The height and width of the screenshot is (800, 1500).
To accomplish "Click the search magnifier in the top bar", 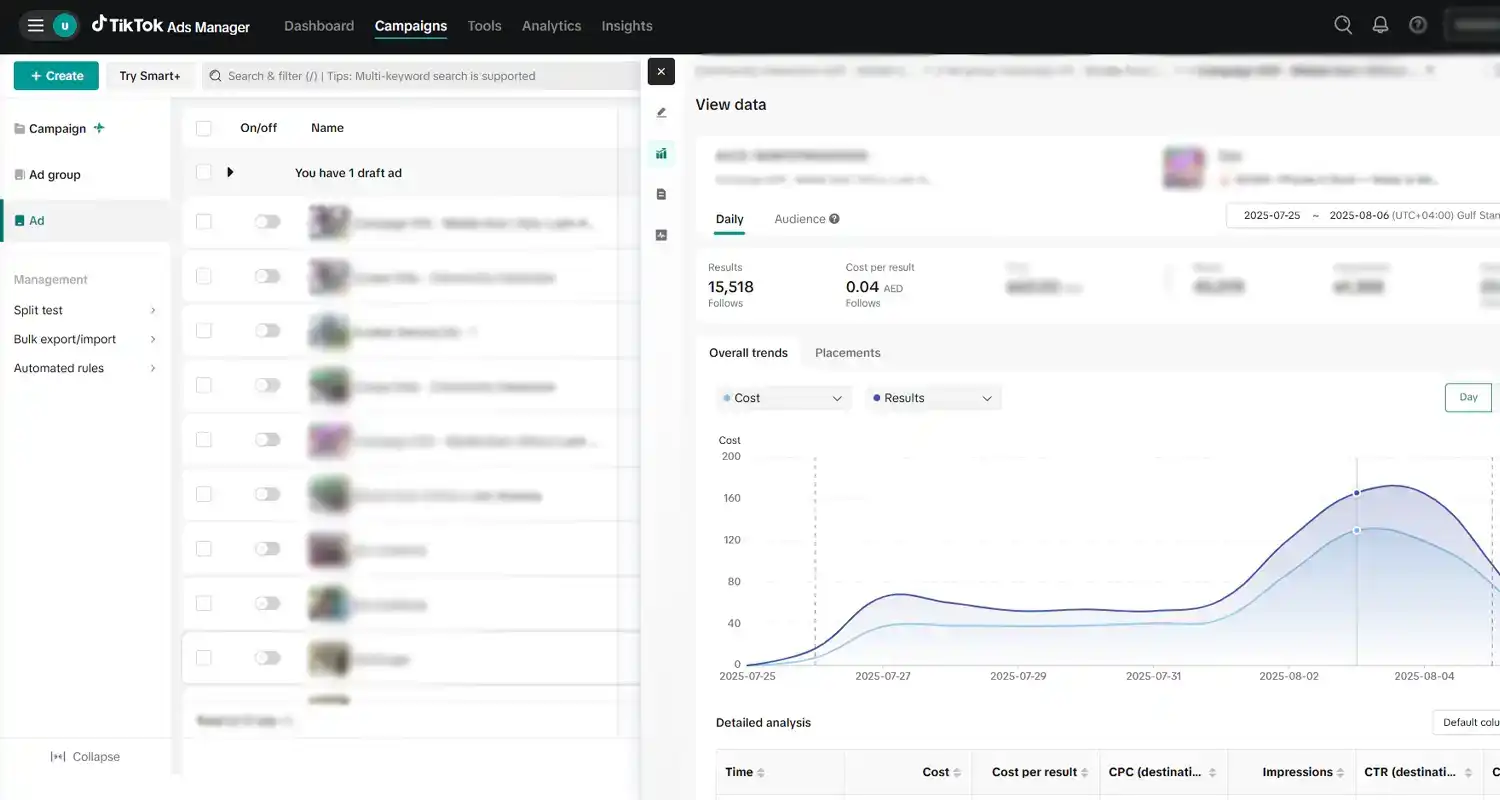I will pyautogui.click(x=1343, y=25).
